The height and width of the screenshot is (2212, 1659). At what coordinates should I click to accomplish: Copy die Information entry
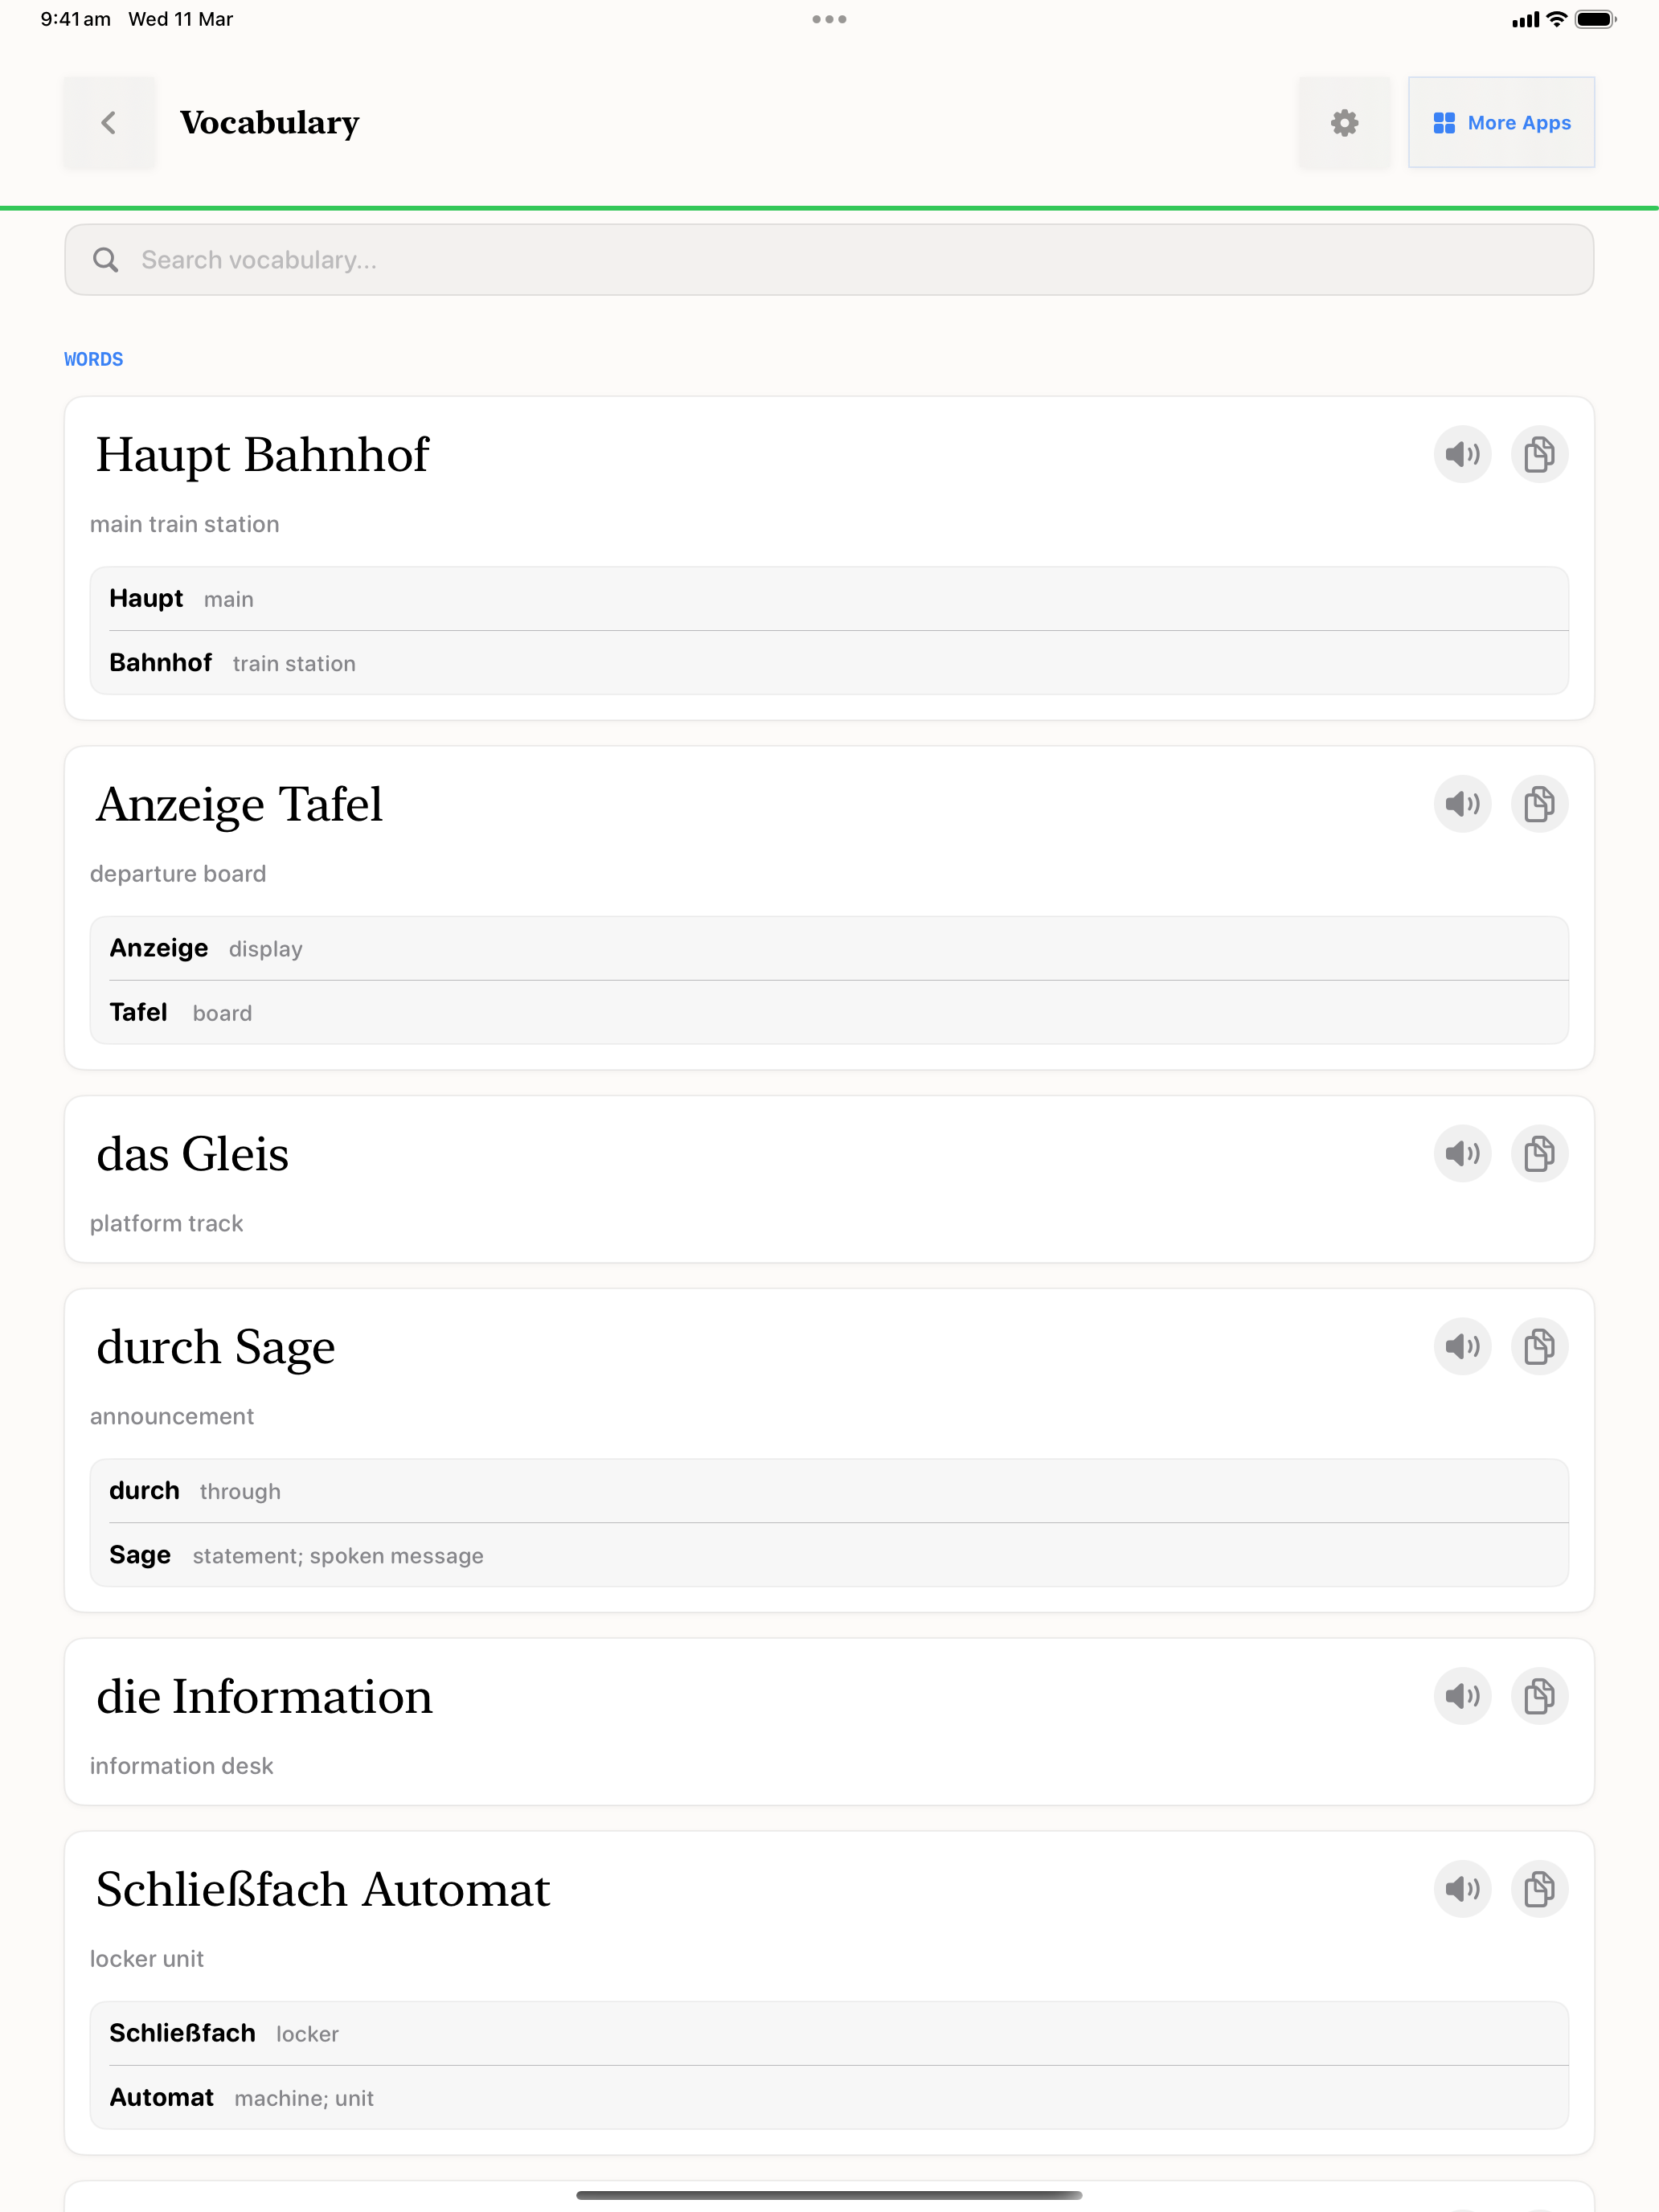pyautogui.click(x=1539, y=1696)
